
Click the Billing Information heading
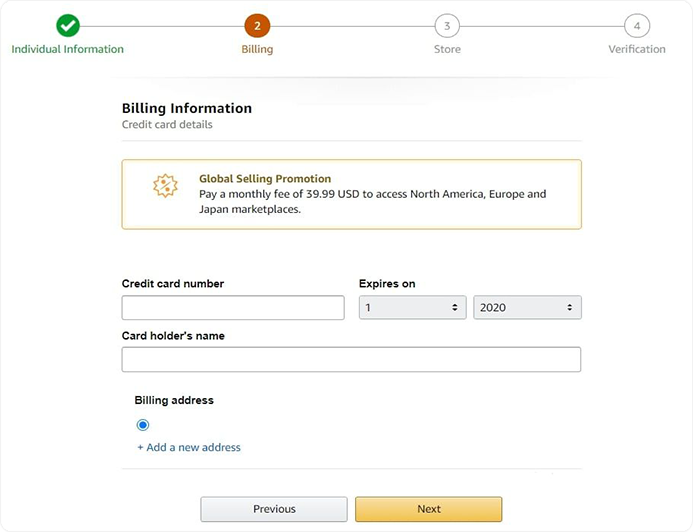187,108
